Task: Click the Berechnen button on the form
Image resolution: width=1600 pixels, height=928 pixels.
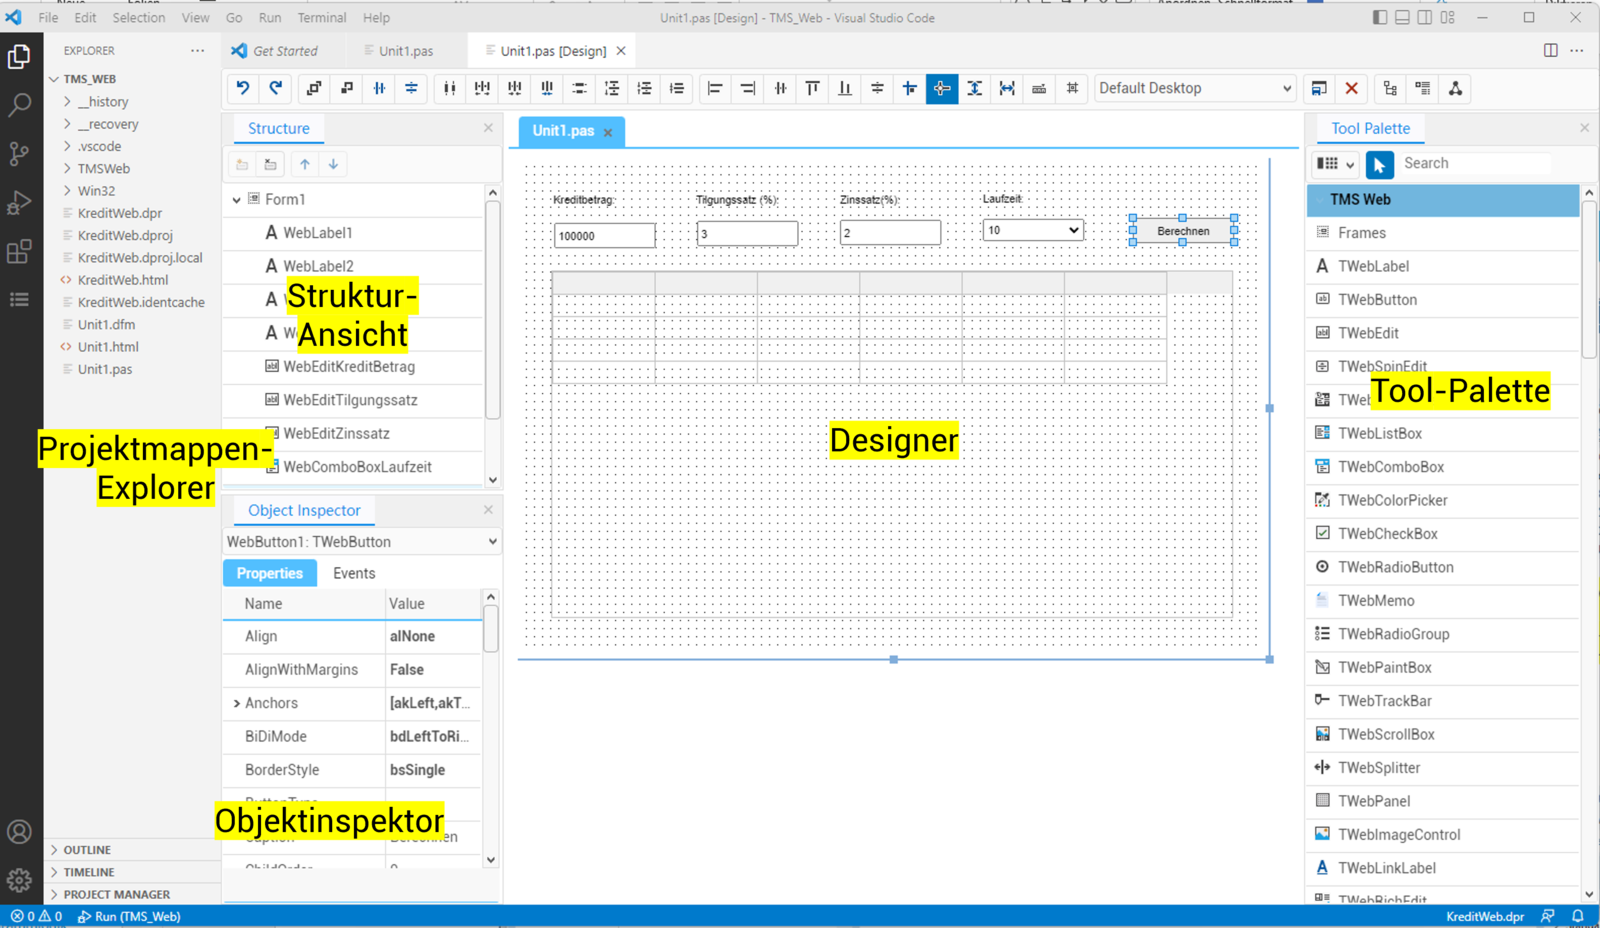Action: (x=1183, y=230)
